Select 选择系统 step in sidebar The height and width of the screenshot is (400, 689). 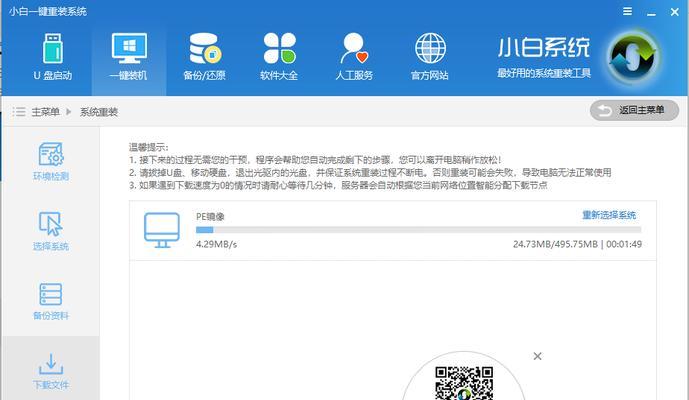coord(51,231)
